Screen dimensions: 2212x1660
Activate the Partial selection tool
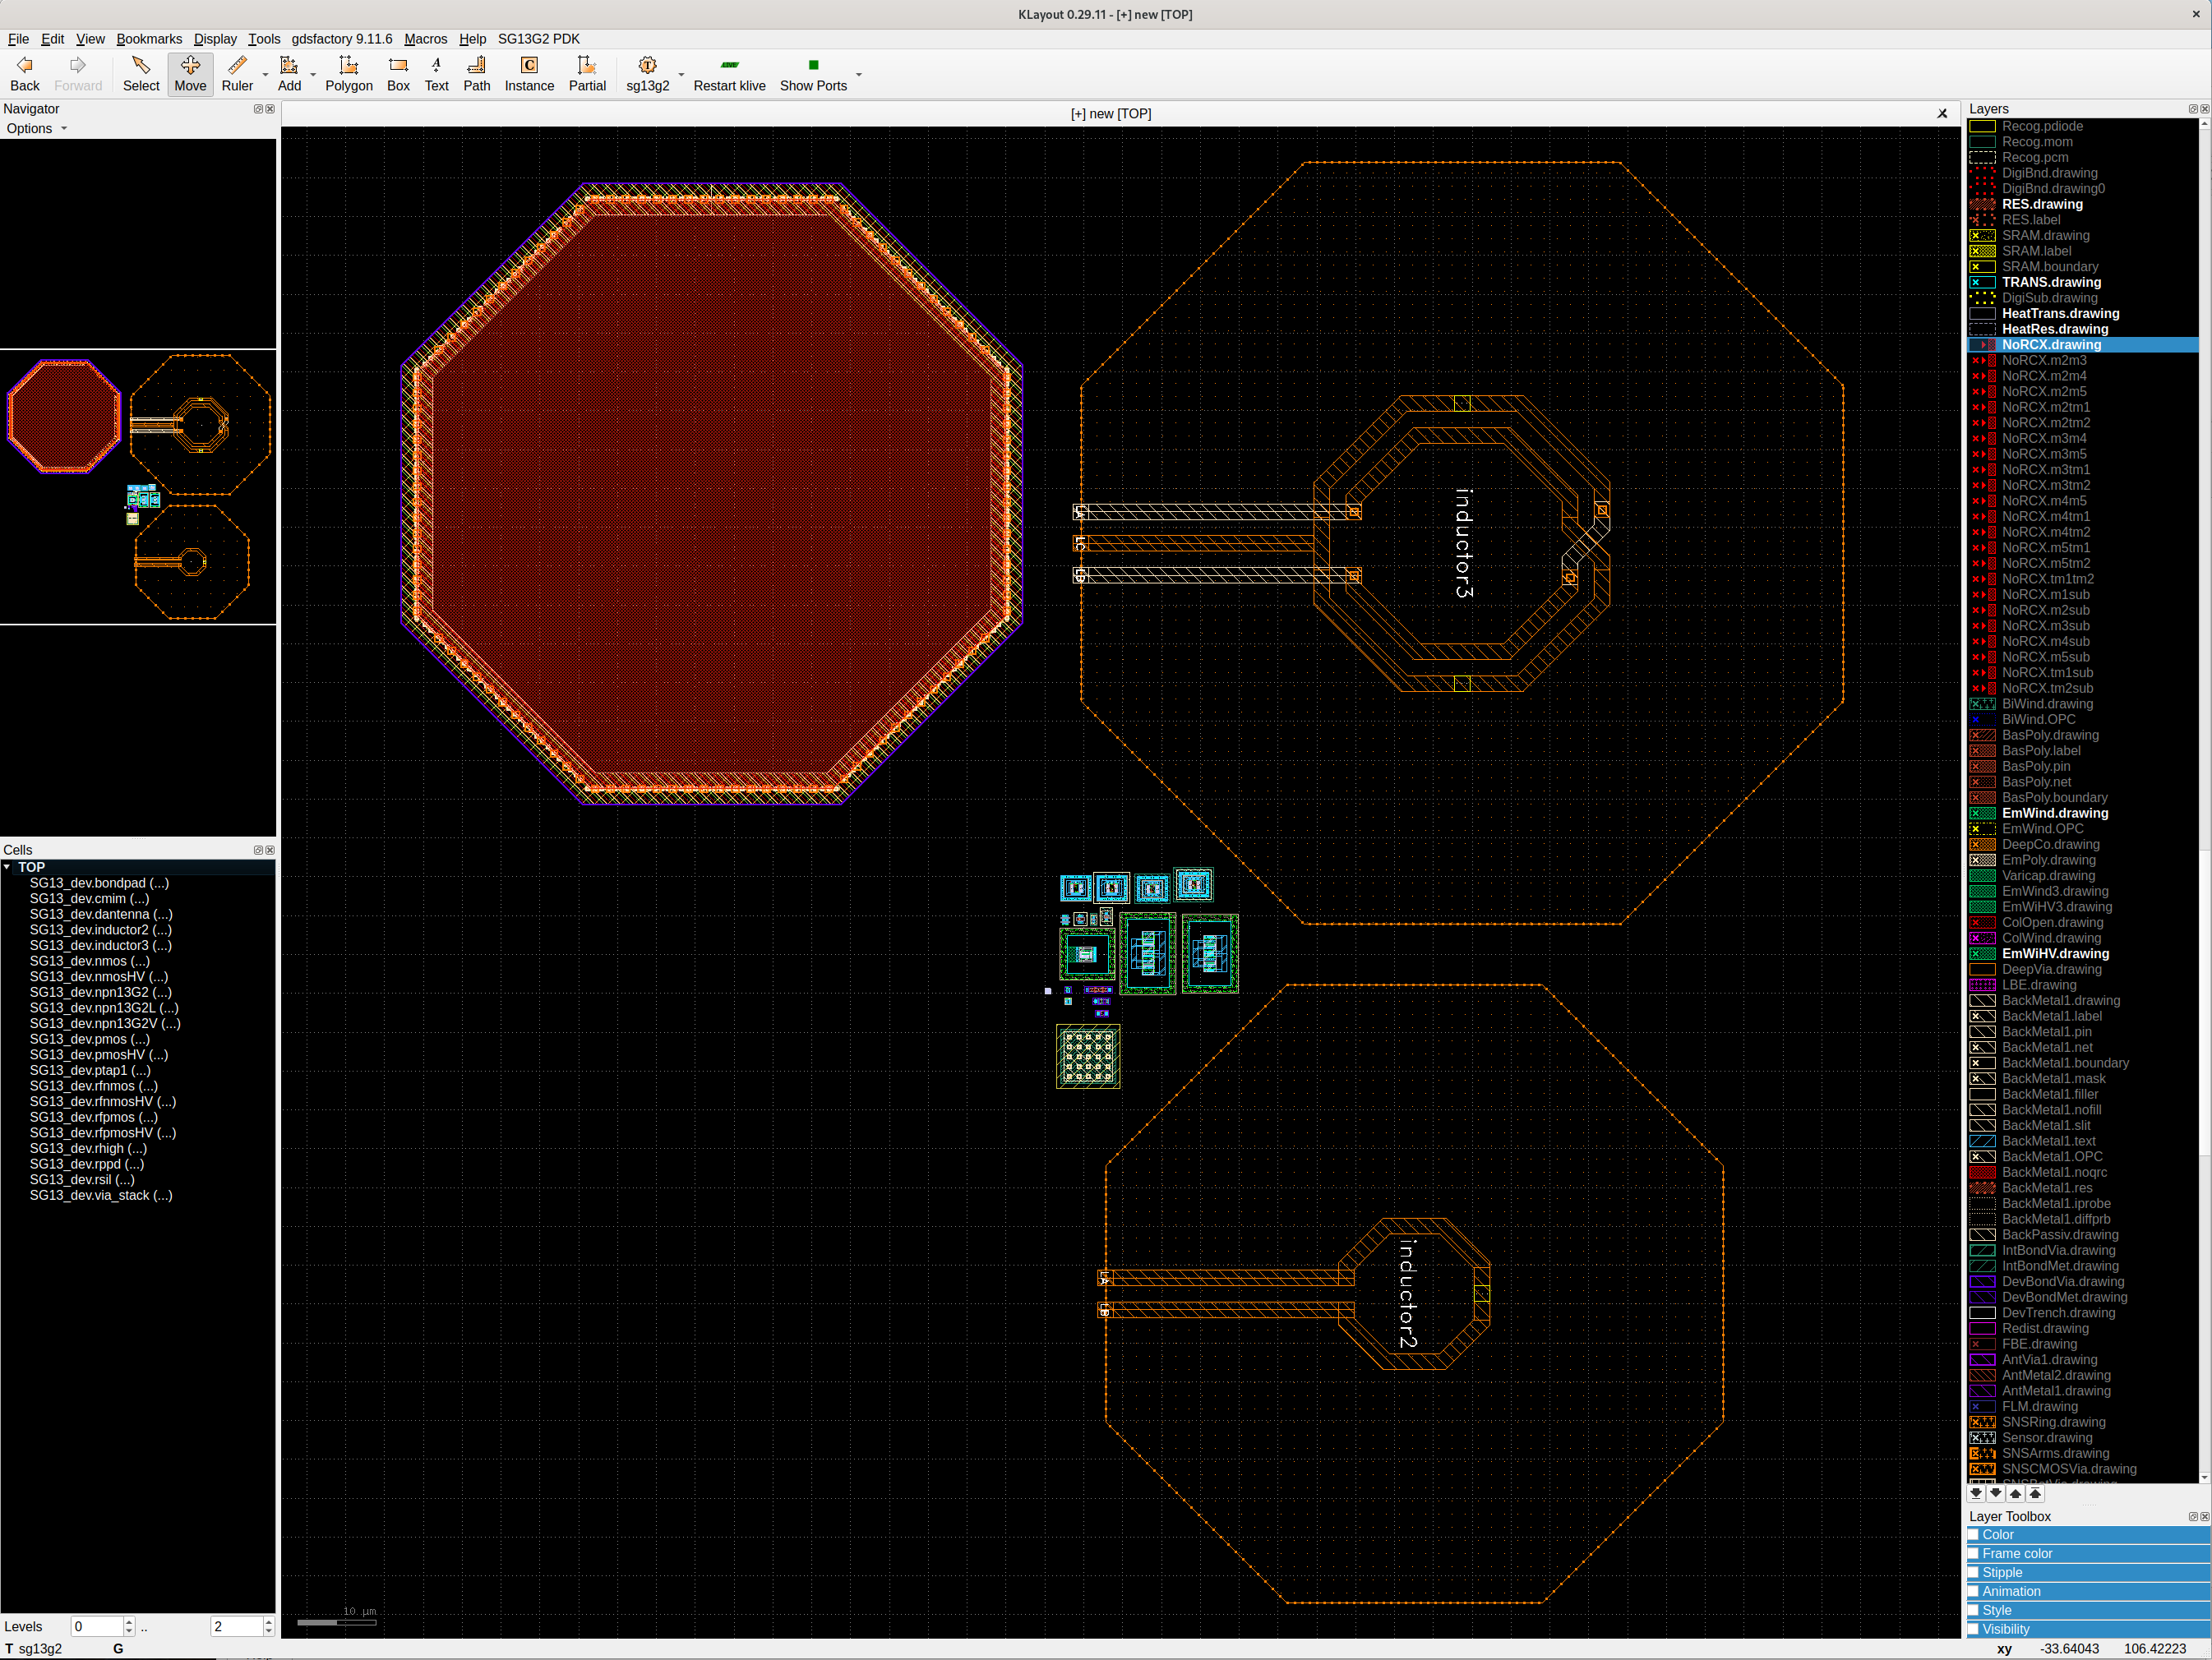[x=587, y=73]
